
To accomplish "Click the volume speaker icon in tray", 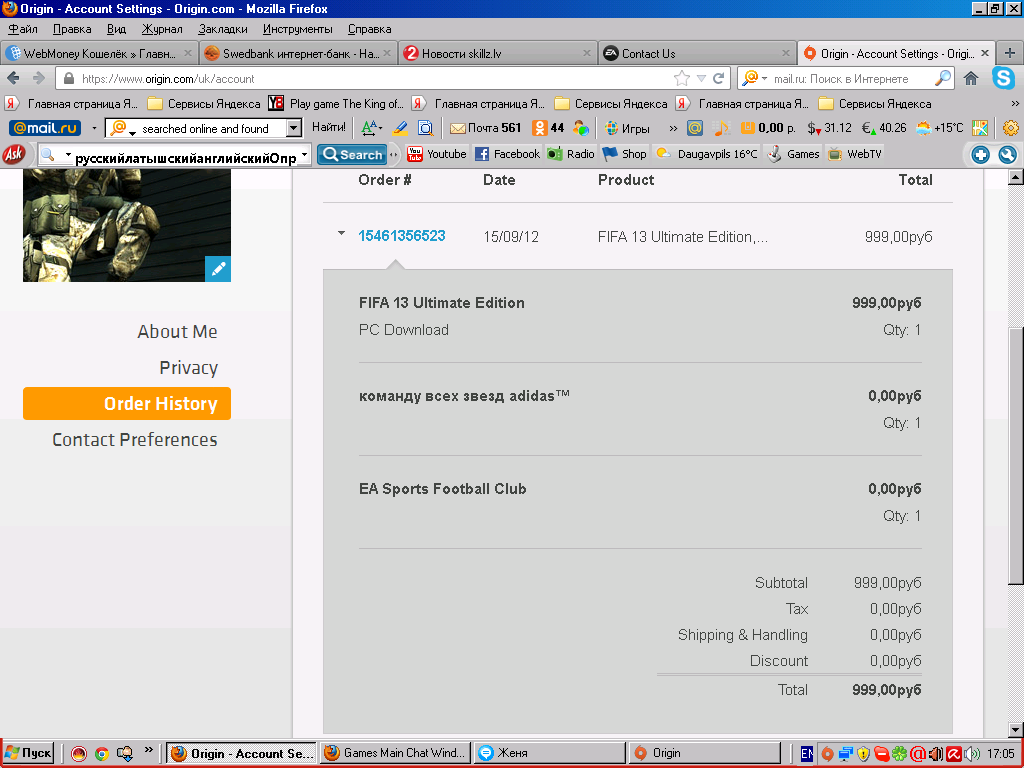I will tap(972, 754).
